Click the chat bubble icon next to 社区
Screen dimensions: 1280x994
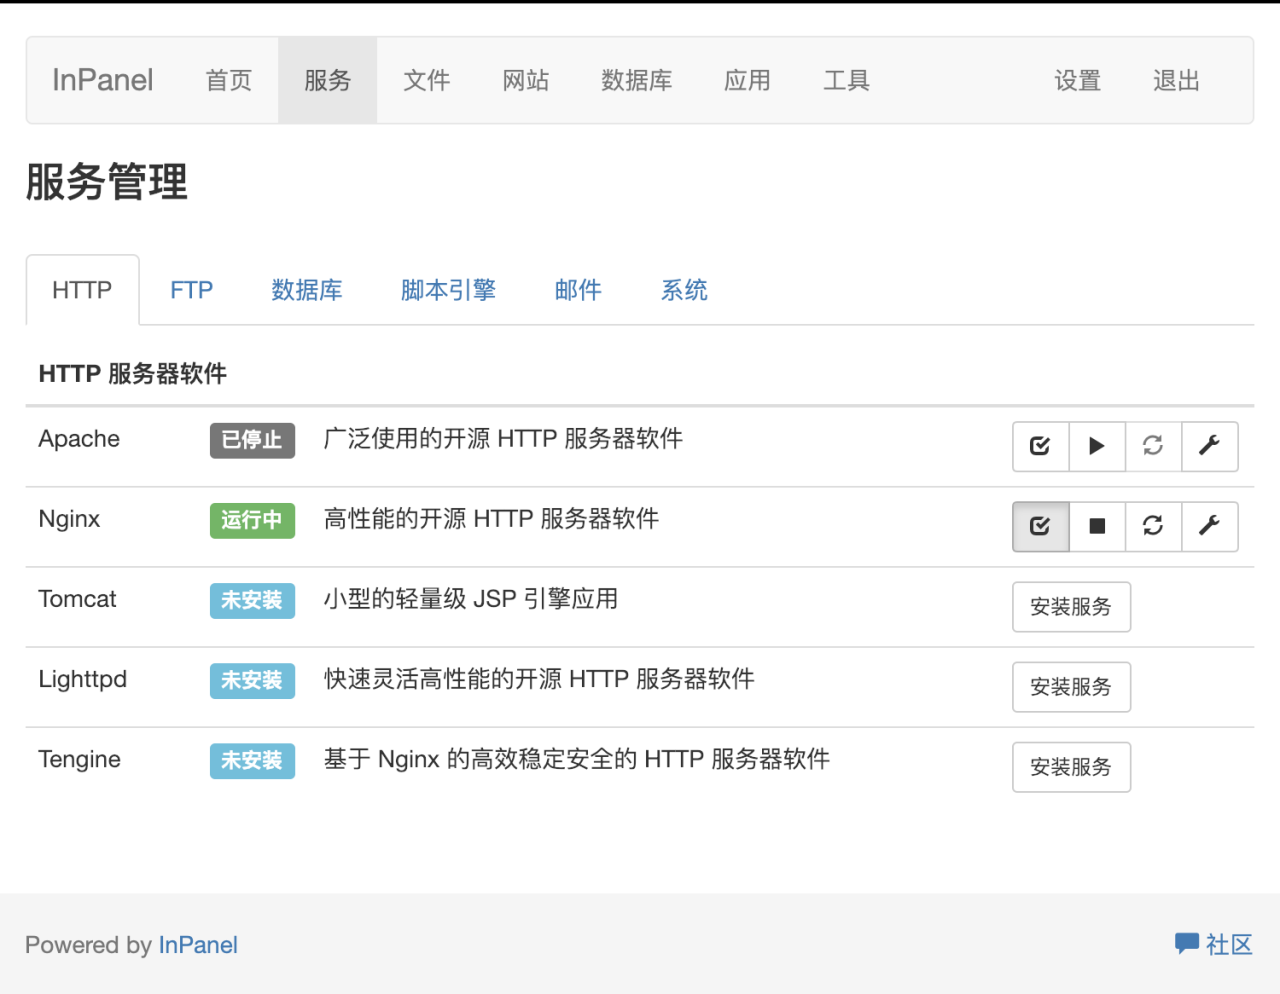1186,943
